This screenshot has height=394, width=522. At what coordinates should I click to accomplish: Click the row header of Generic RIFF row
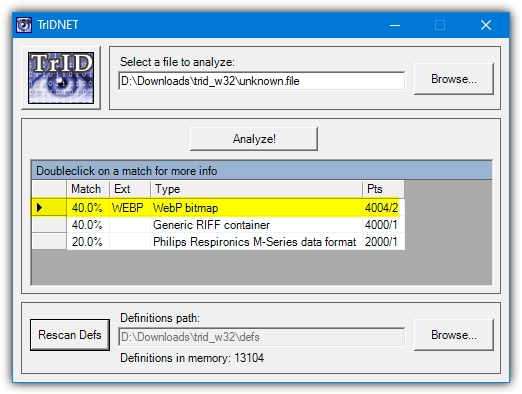[49, 225]
